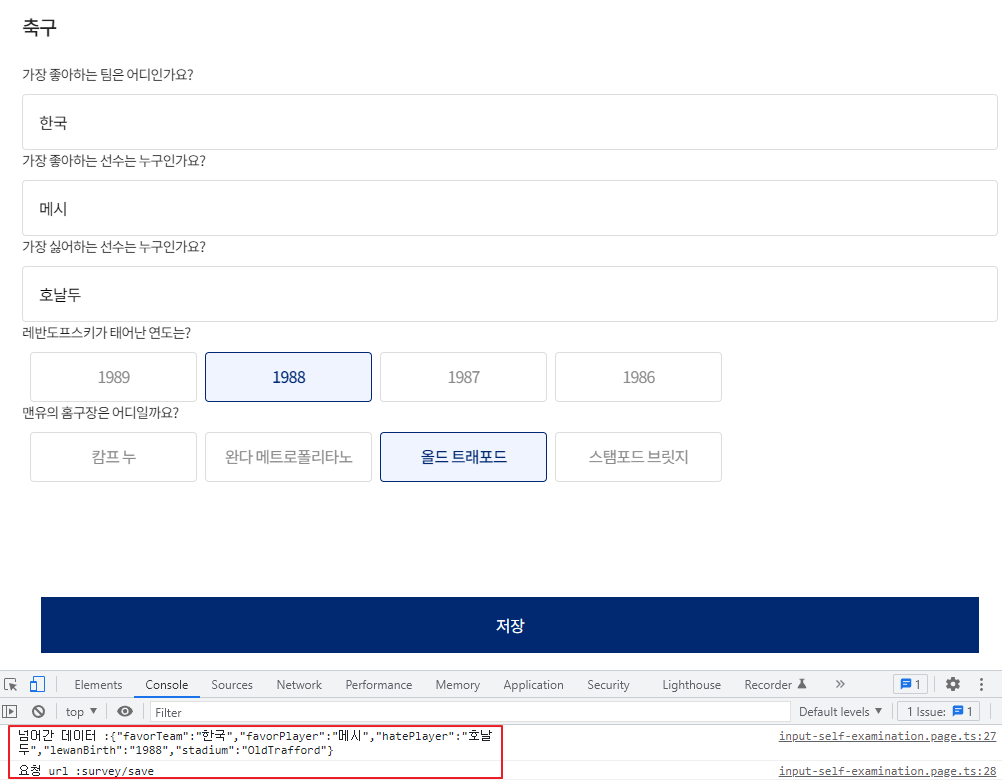Switch to the Recorder tab
Image resolution: width=1002 pixels, height=780 pixels.
tap(775, 684)
